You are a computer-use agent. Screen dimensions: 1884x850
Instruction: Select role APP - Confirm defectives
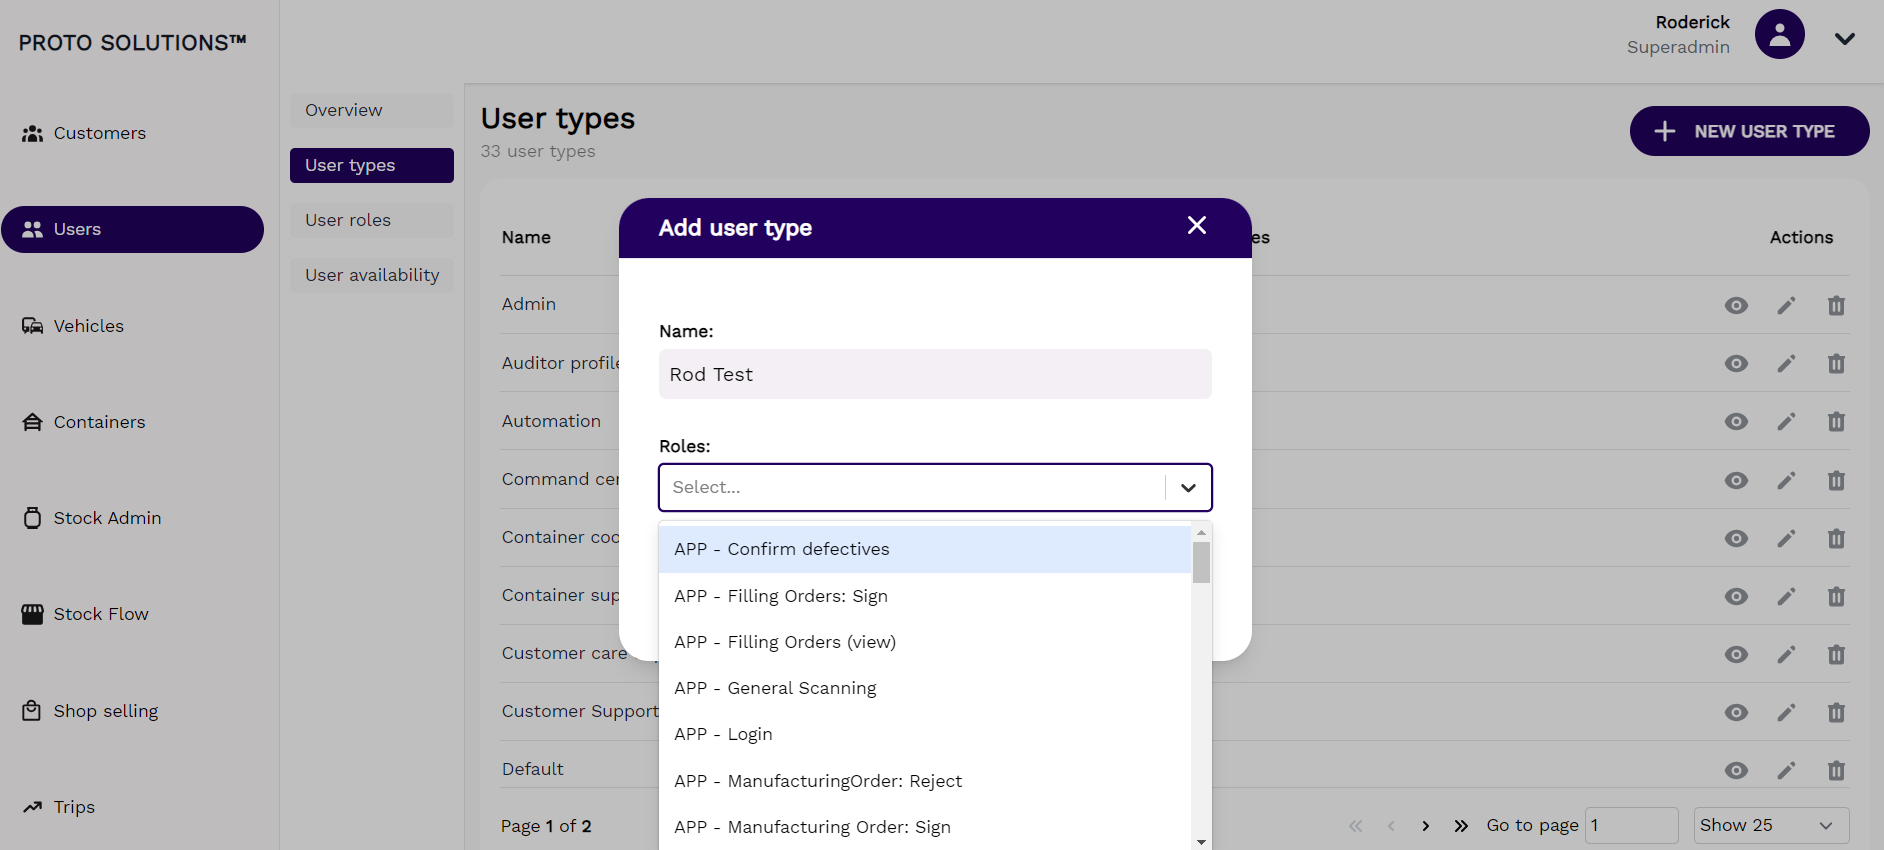tap(925, 549)
